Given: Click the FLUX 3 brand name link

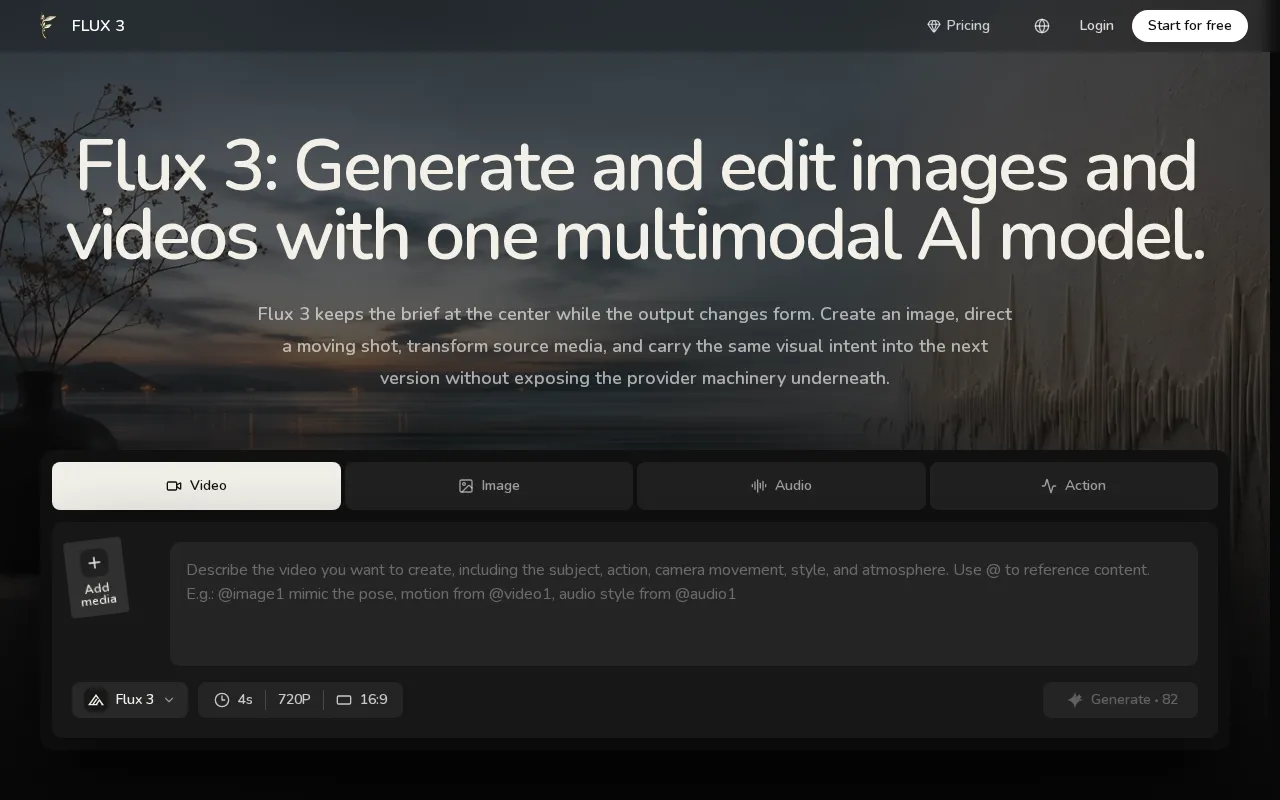Looking at the screenshot, I should 98,26.
